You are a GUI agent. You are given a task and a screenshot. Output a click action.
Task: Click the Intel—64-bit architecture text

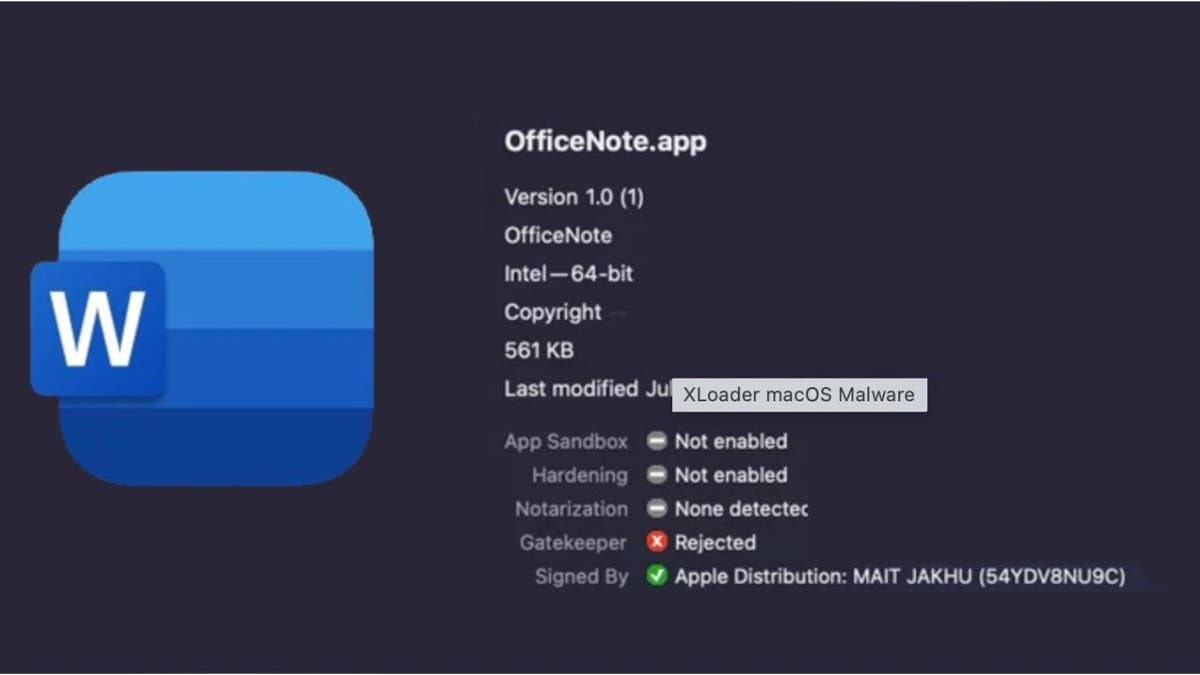[x=568, y=274]
